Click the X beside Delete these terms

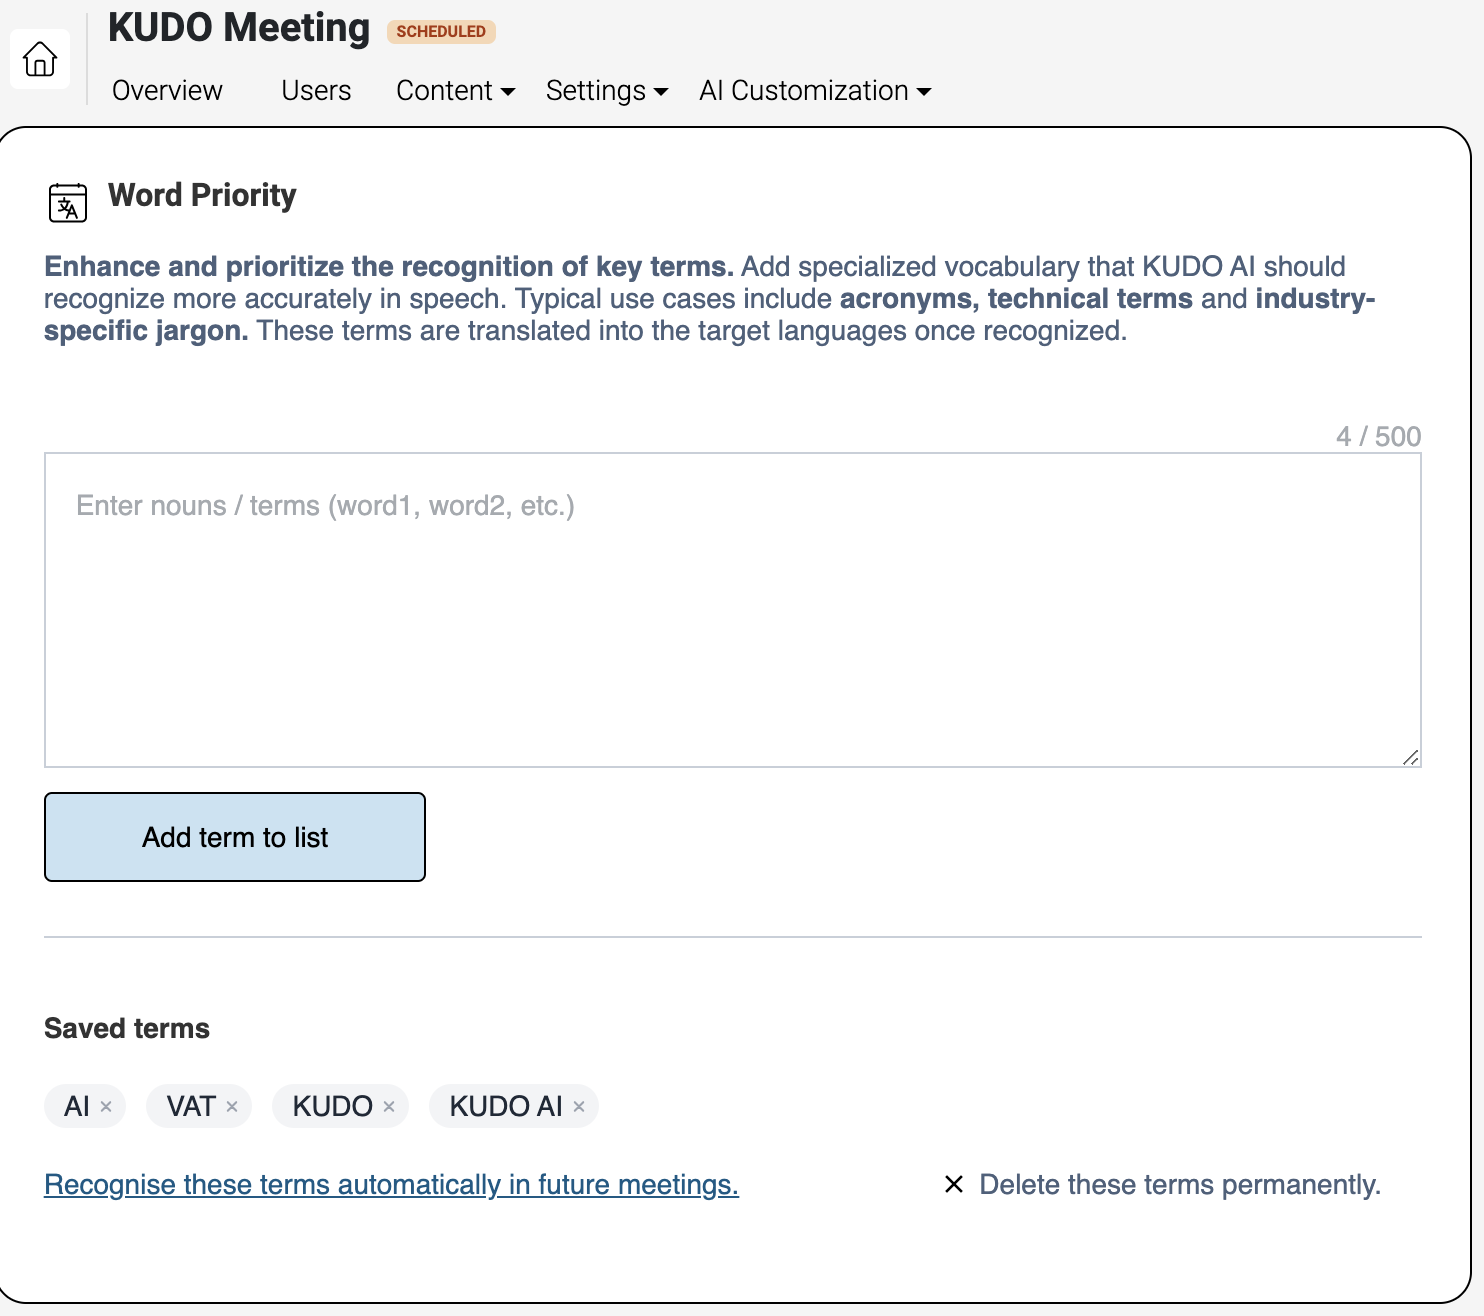(954, 1184)
